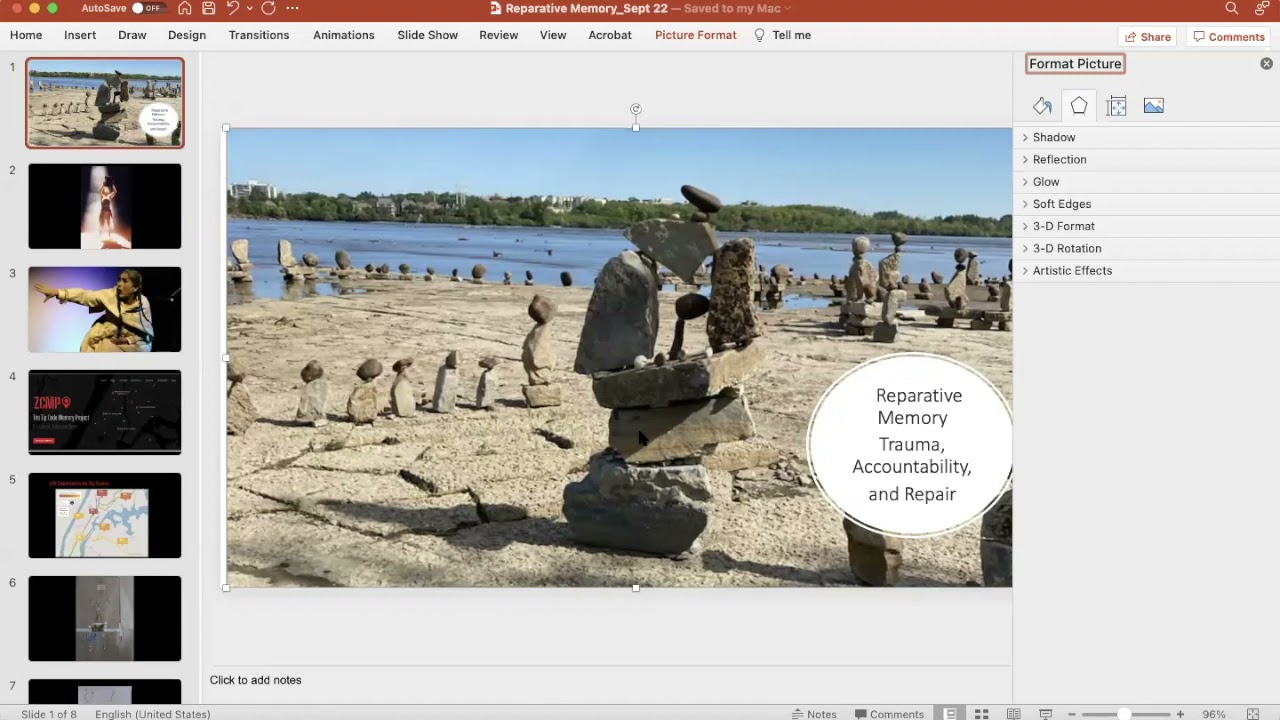Screen dimensions: 1280x720
Task: Start the slide show from status bar
Action: [x=1045, y=714]
